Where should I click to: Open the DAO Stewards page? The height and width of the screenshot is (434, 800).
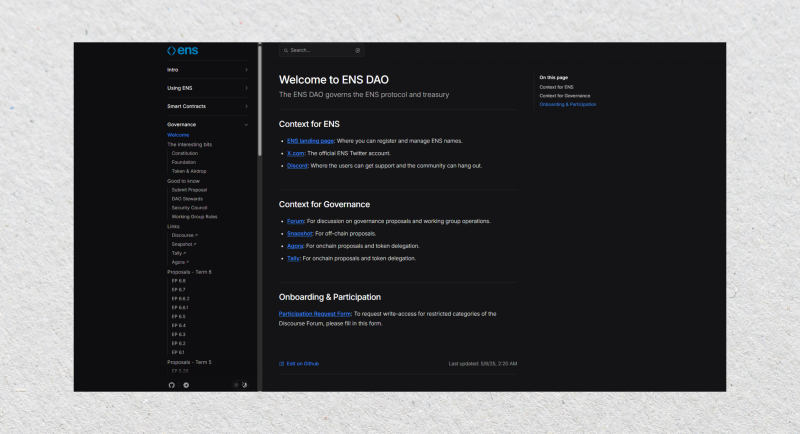click(x=187, y=199)
